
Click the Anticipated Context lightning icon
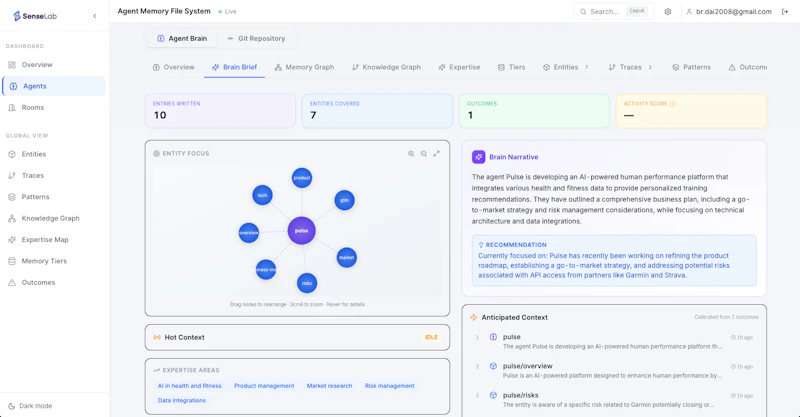point(474,317)
